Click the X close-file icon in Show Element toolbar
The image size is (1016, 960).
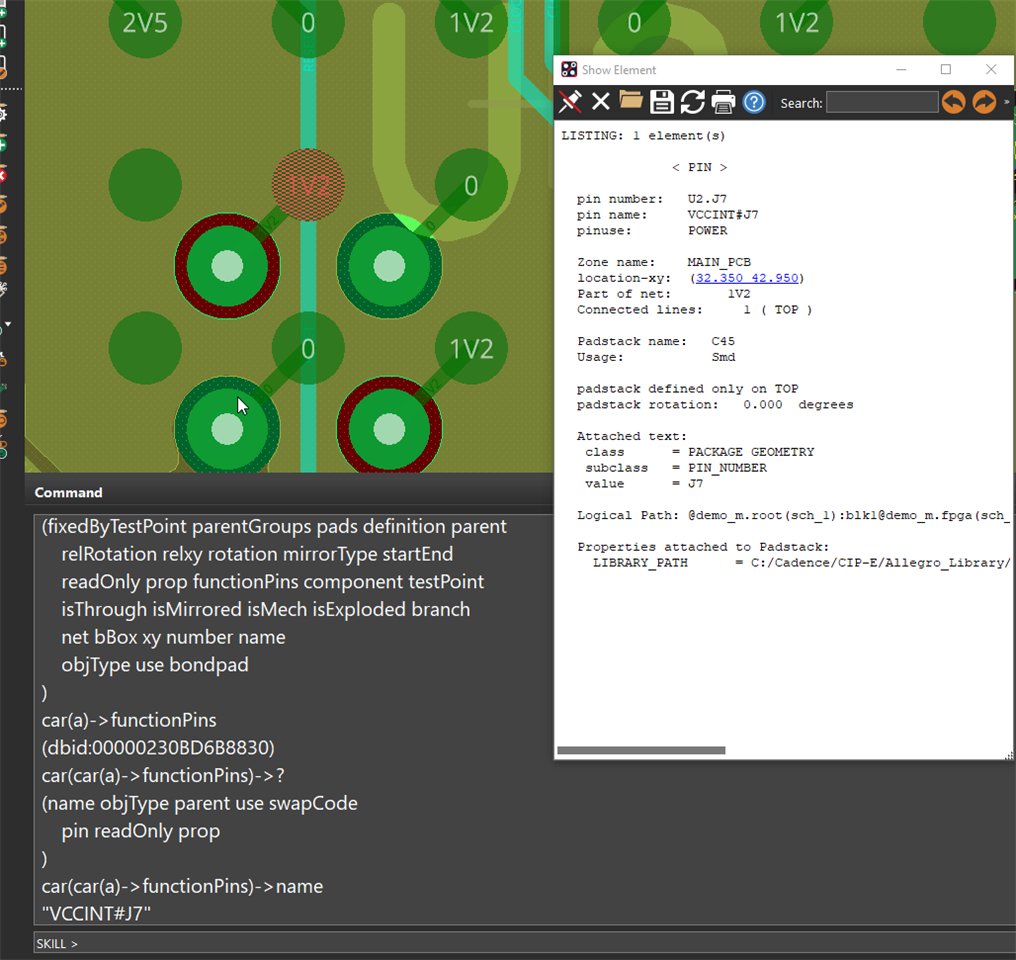point(601,102)
